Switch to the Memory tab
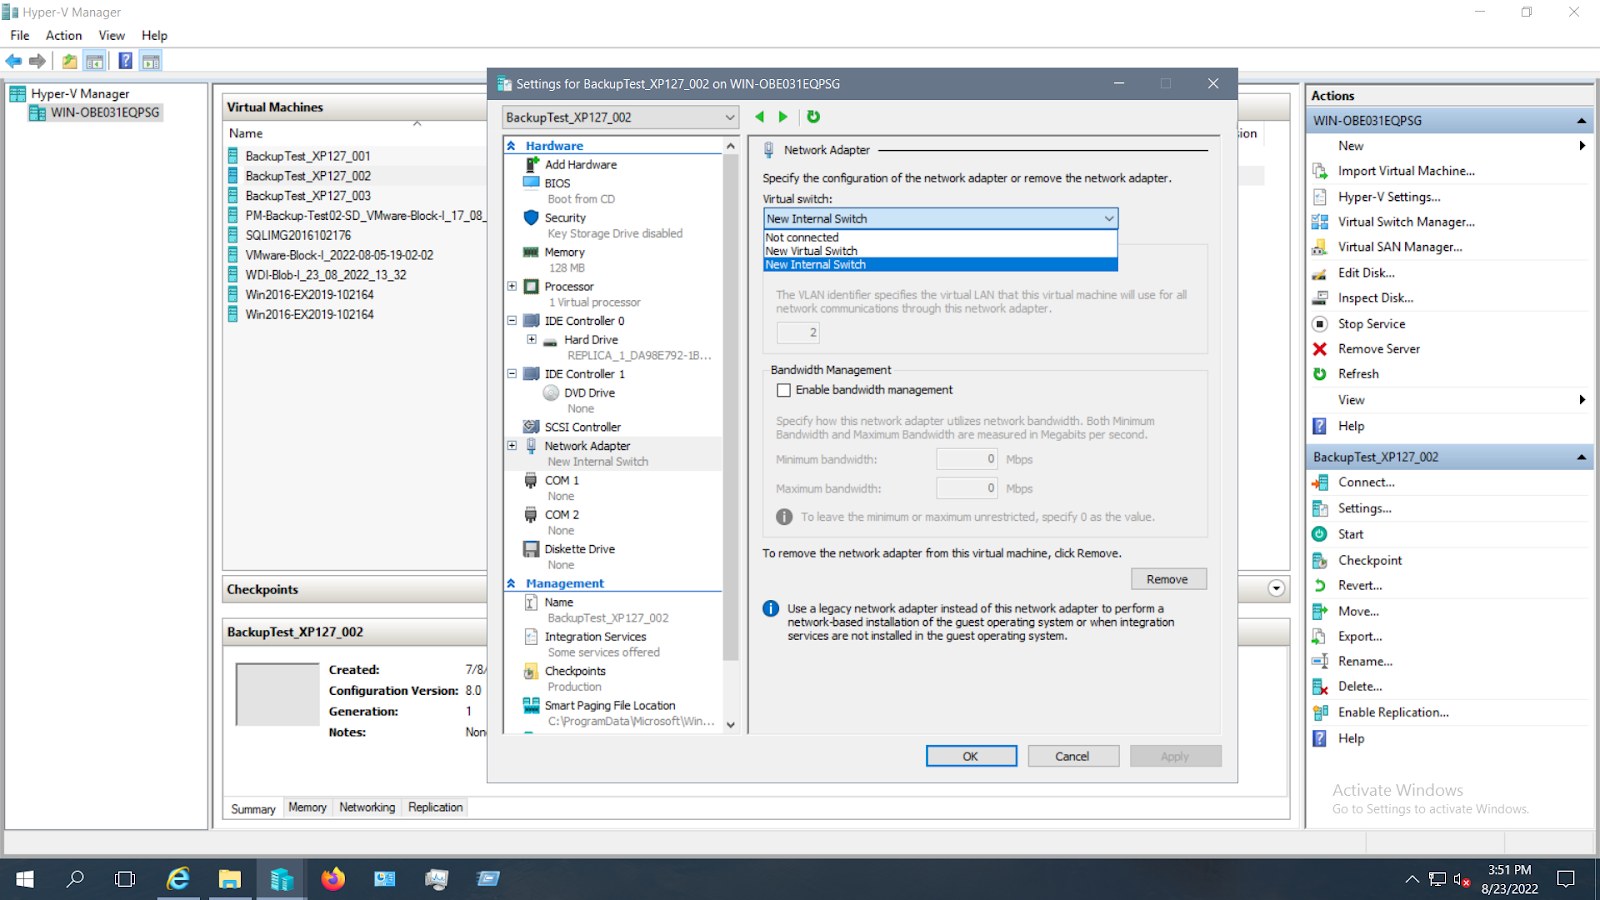 coord(307,808)
